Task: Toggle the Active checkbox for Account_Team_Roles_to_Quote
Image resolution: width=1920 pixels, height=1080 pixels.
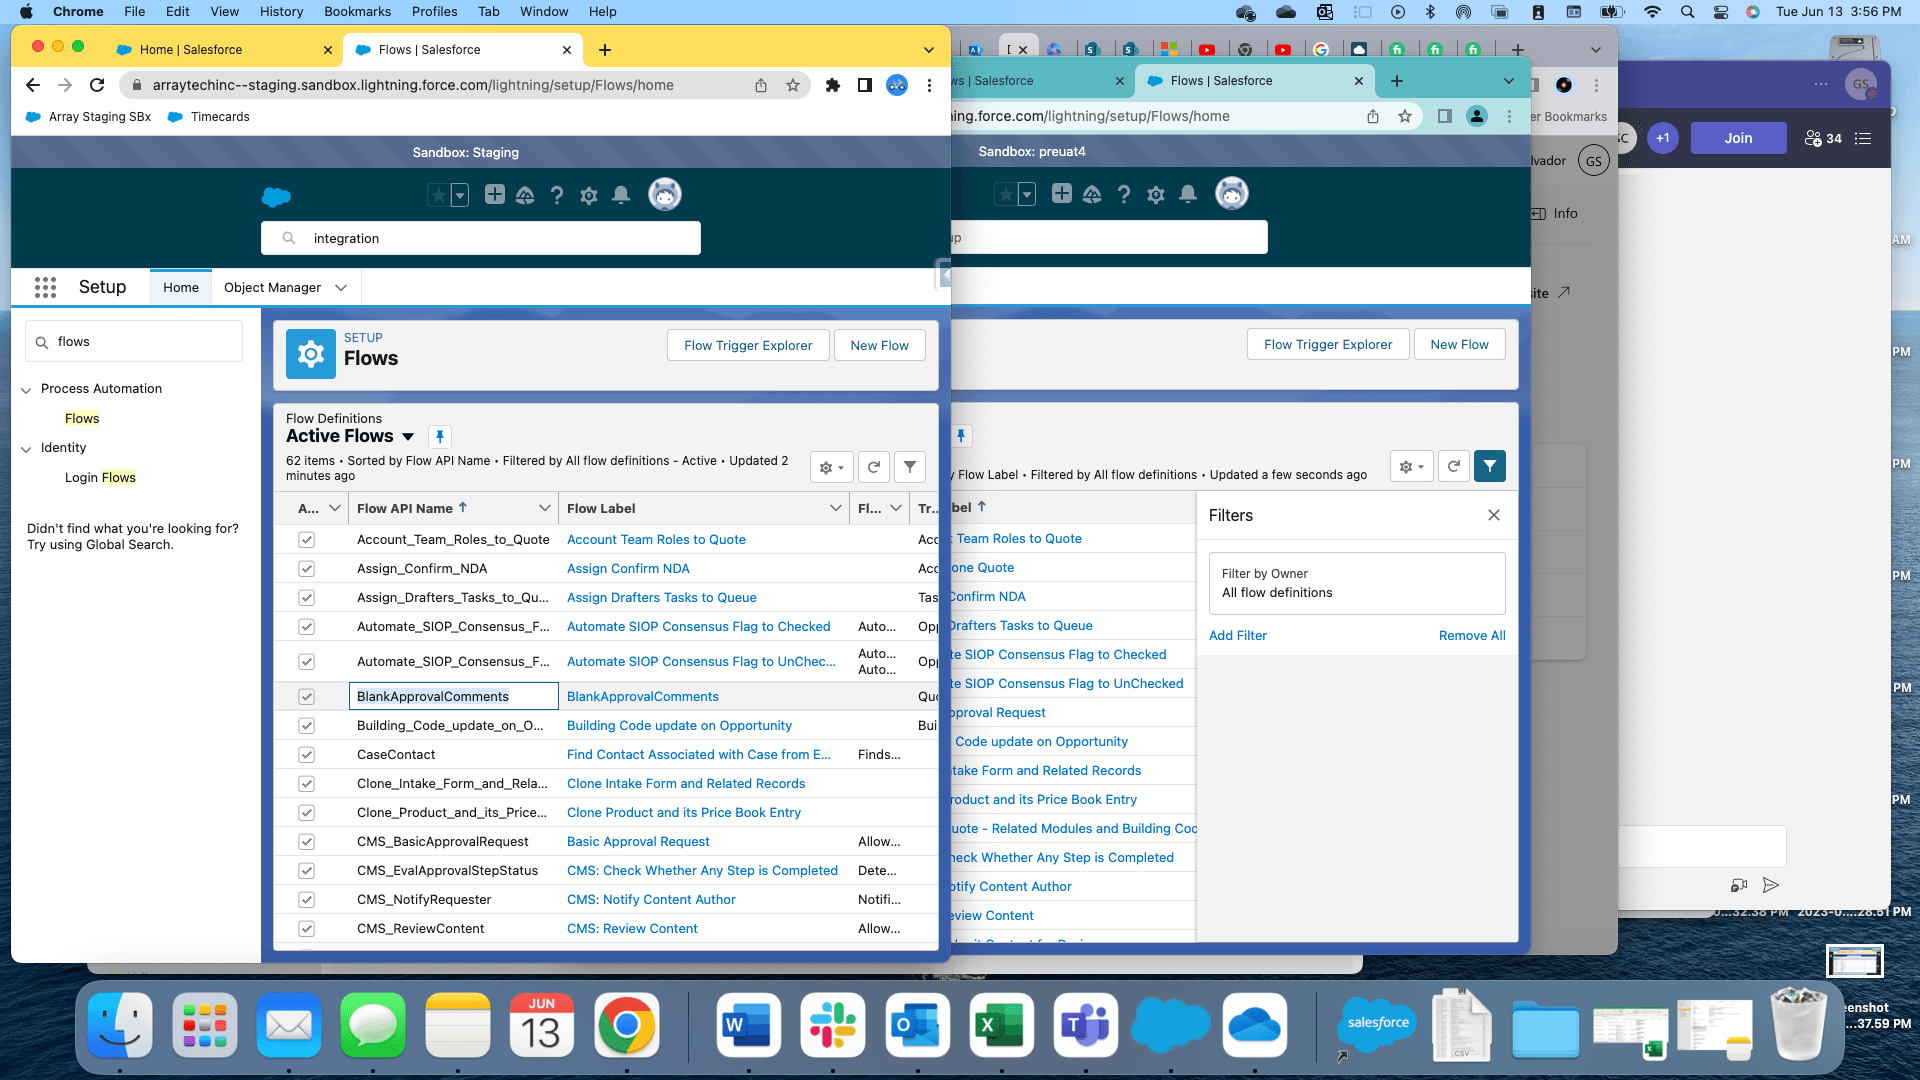Action: pyautogui.click(x=307, y=540)
